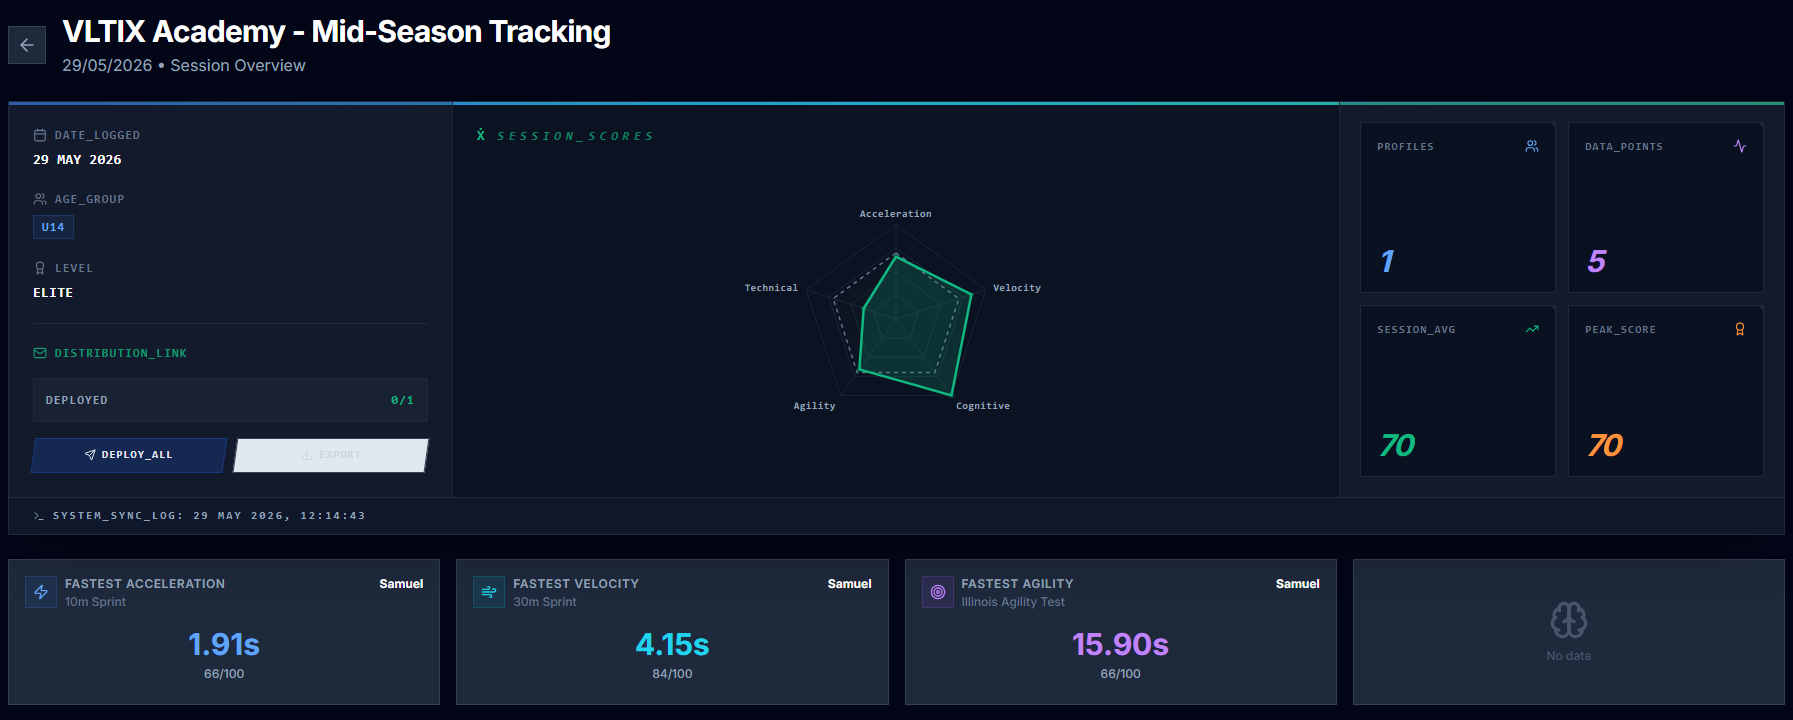Click the 66/100 score under 1.91s

(x=224, y=674)
